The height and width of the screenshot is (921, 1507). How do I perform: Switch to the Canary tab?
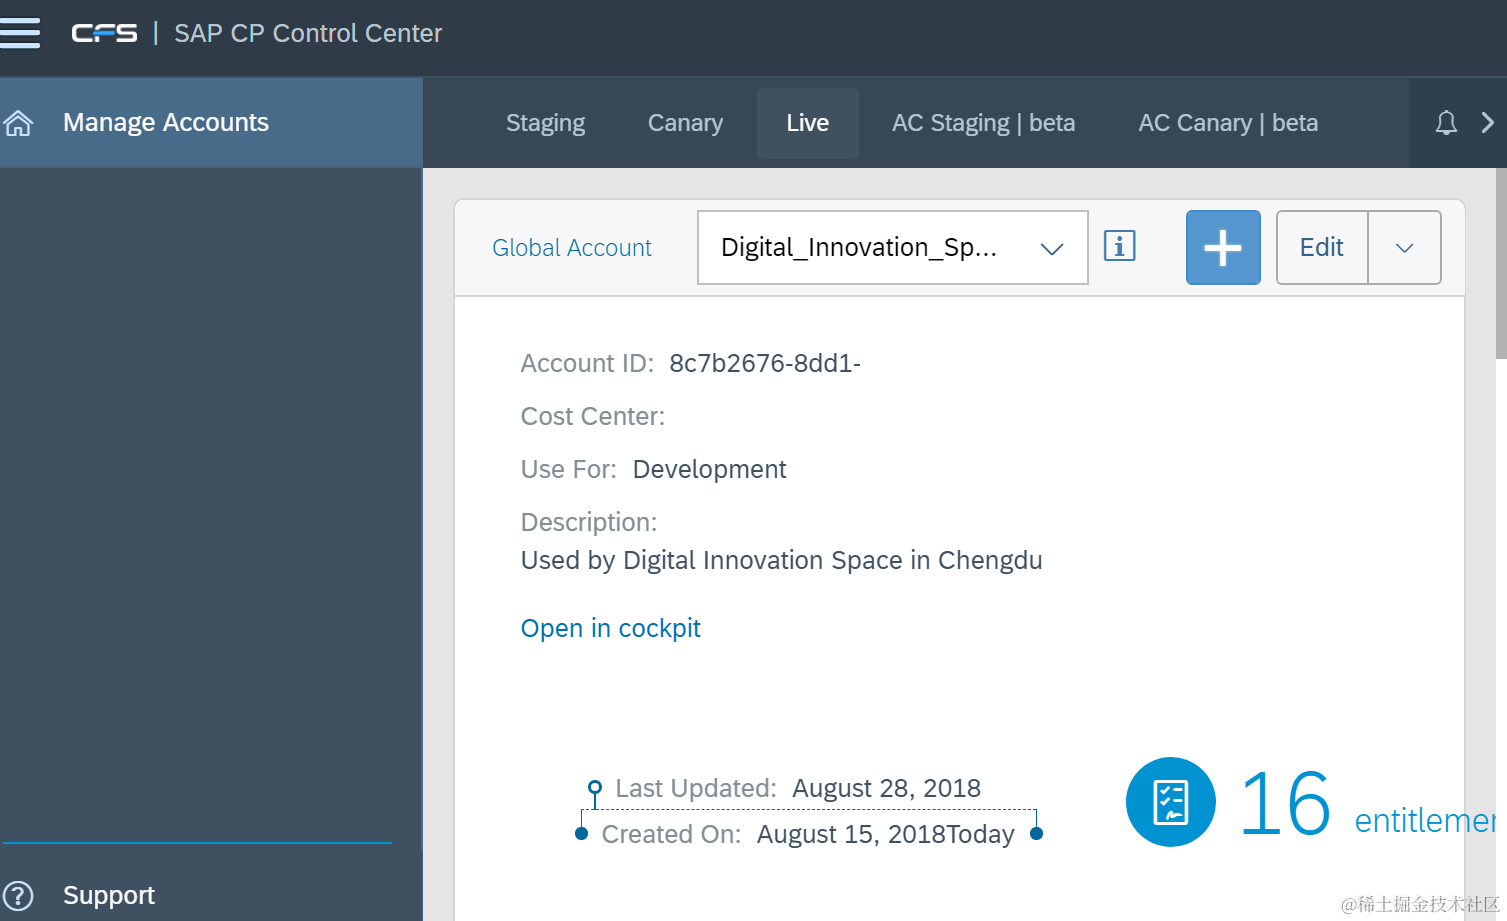click(685, 123)
